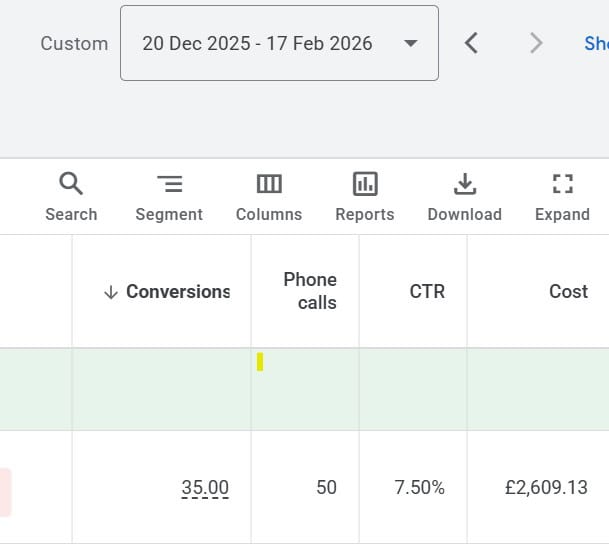
Task: Click the Custom date range label
Action: click(x=74, y=43)
